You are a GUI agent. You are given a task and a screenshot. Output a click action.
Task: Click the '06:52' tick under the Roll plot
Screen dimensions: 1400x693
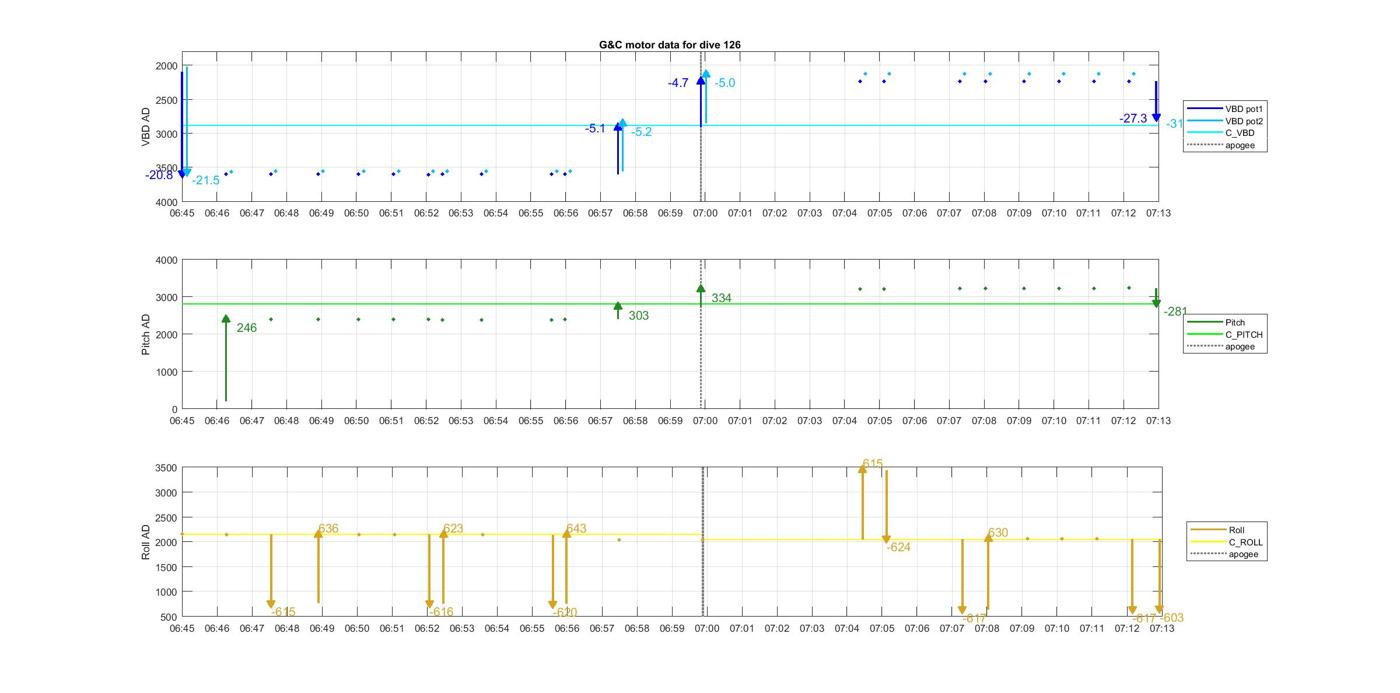[x=427, y=629]
